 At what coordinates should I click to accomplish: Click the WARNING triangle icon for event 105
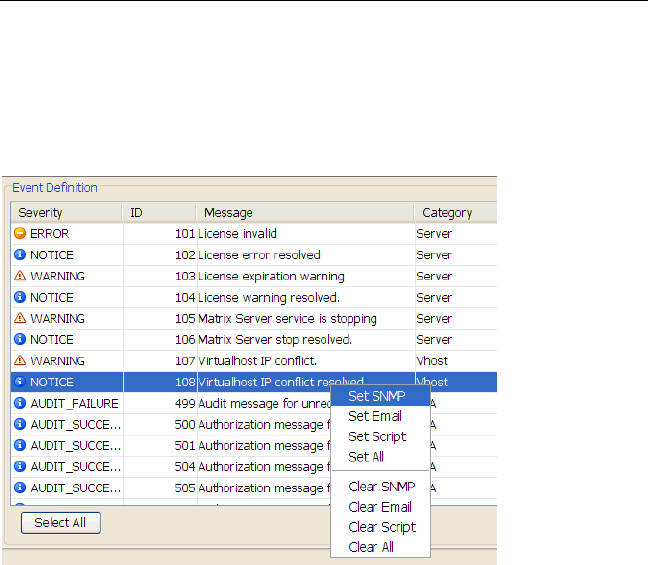click(x=20, y=319)
